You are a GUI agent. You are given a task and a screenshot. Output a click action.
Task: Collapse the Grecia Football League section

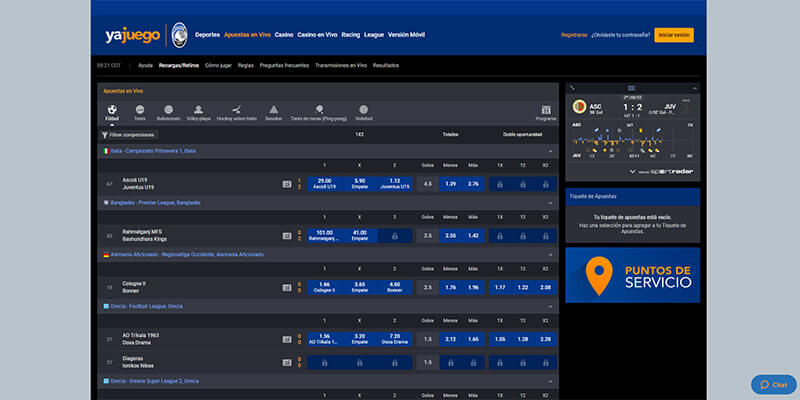[x=551, y=307]
